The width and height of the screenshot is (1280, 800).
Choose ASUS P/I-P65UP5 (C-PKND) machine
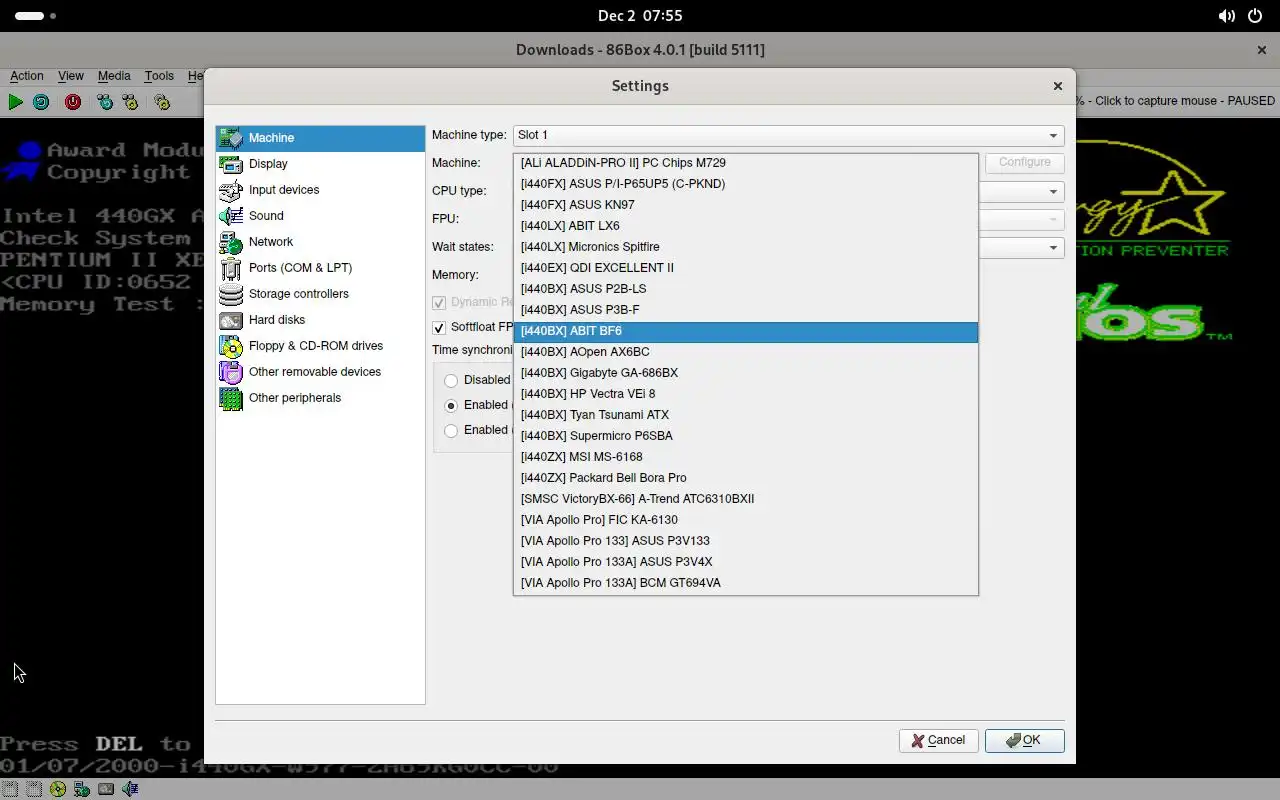(746, 184)
